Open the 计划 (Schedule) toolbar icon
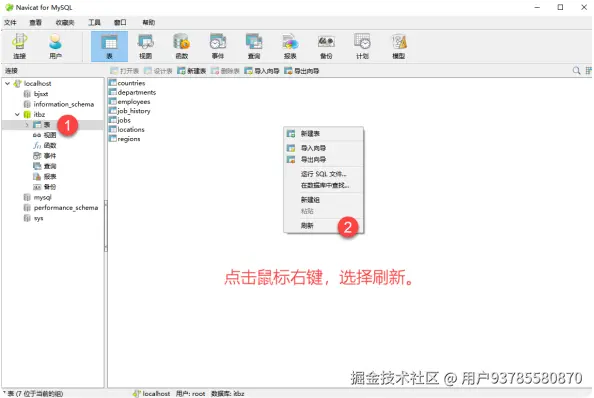The width and height of the screenshot is (594, 398). click(363, 46)
